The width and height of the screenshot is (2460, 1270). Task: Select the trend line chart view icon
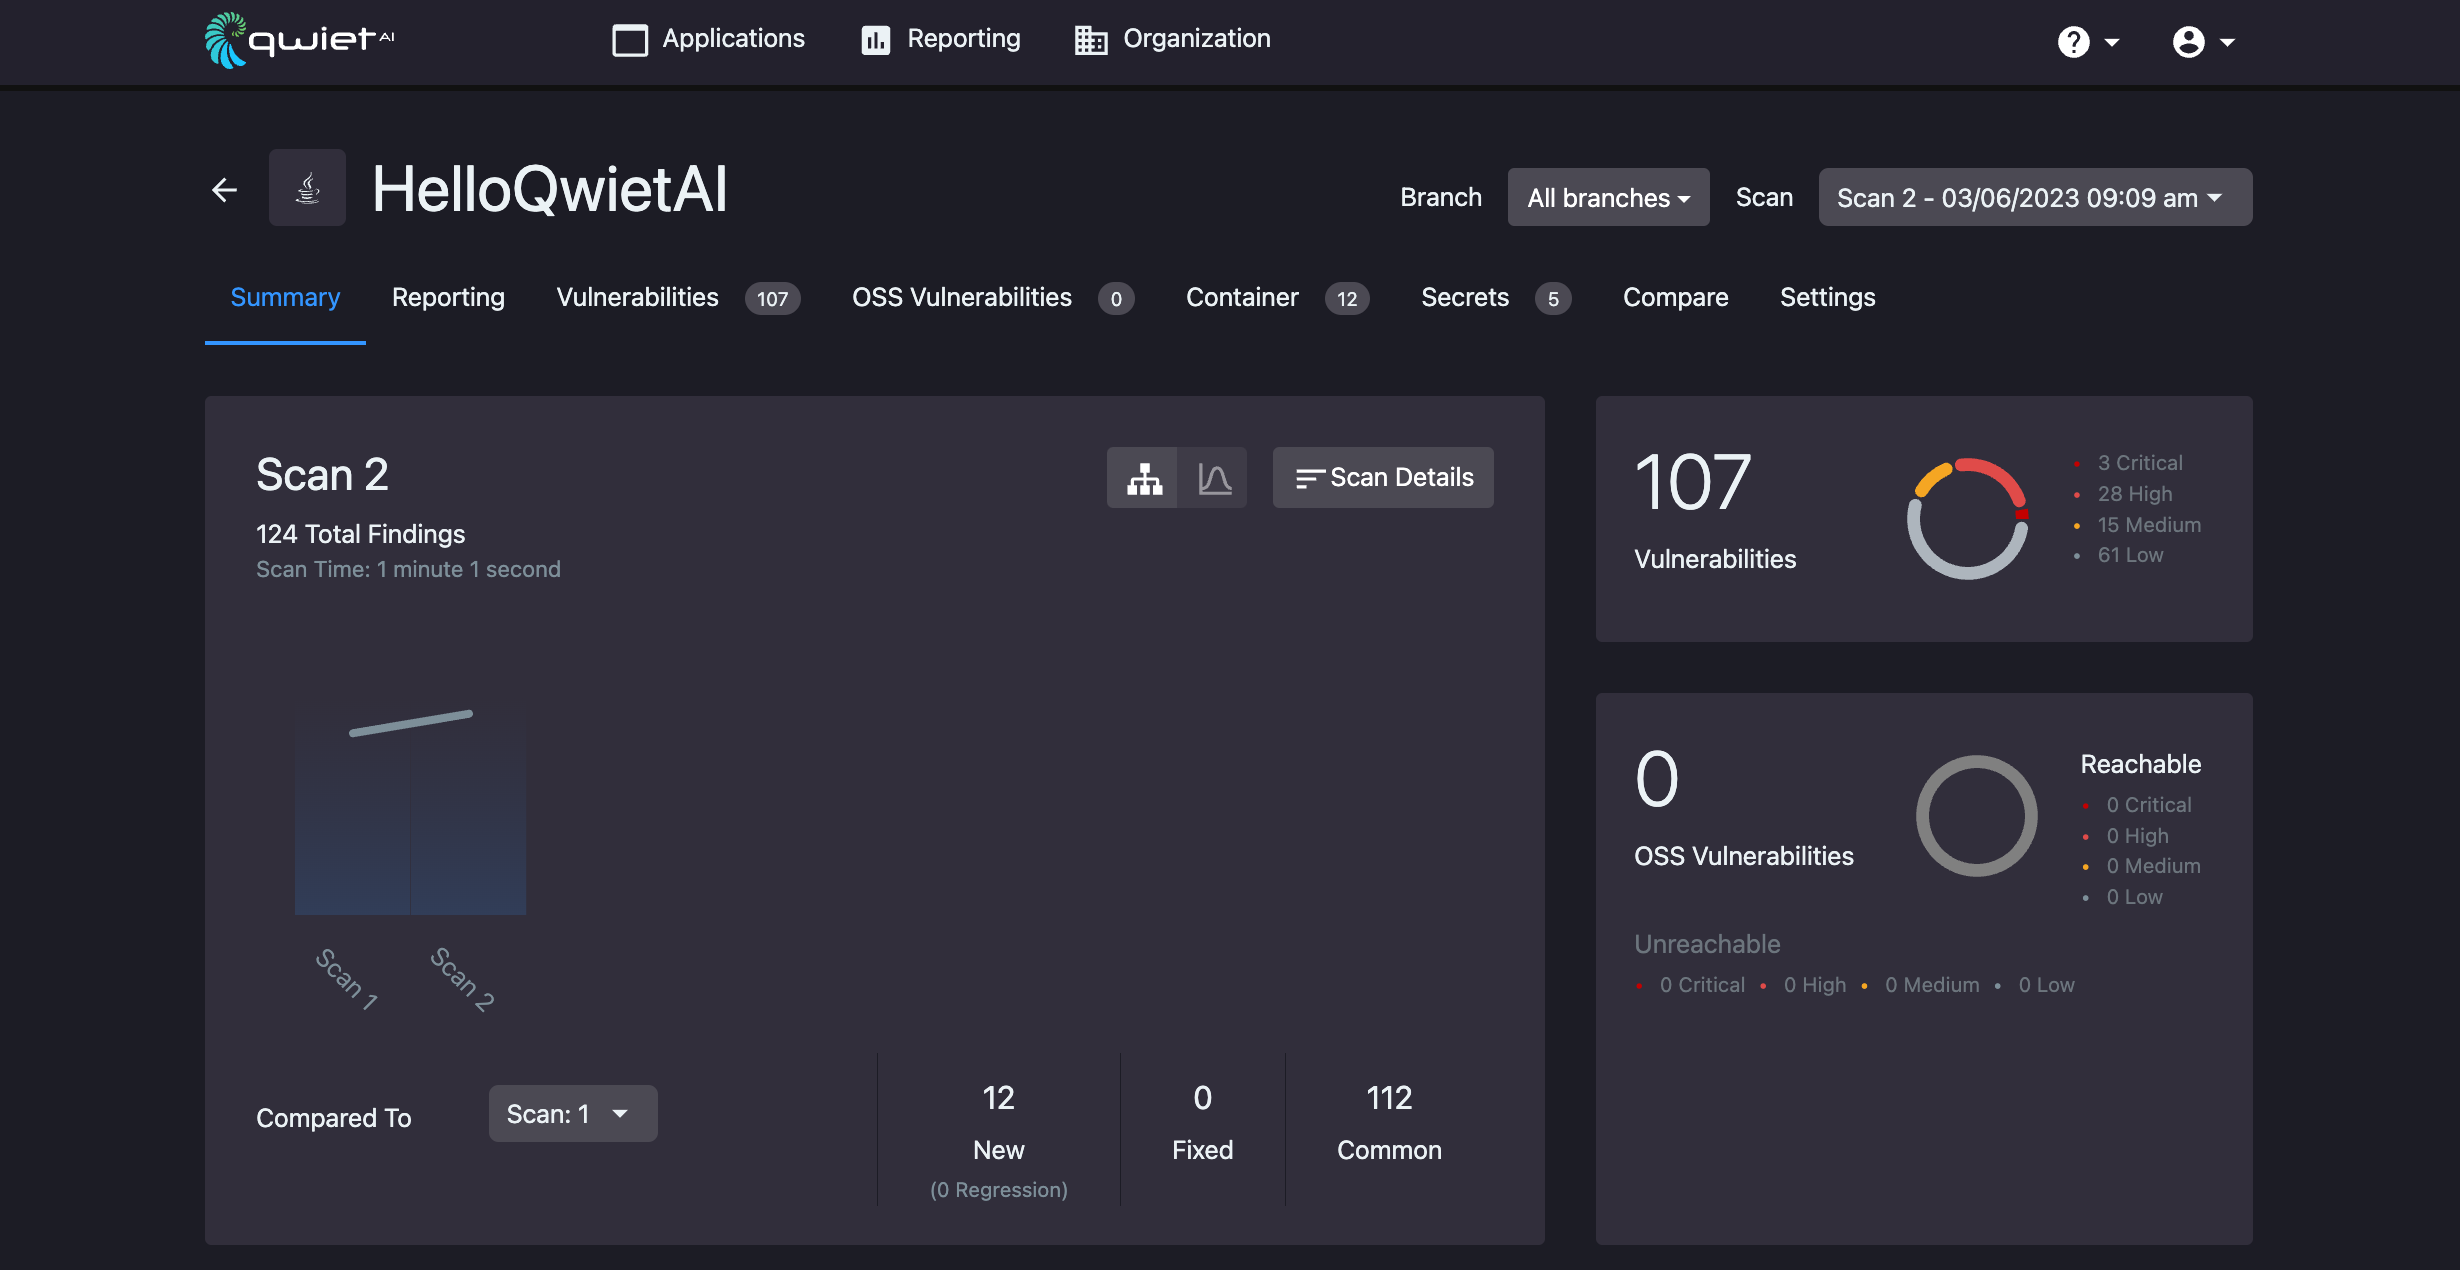click(x=1213, y=478)
